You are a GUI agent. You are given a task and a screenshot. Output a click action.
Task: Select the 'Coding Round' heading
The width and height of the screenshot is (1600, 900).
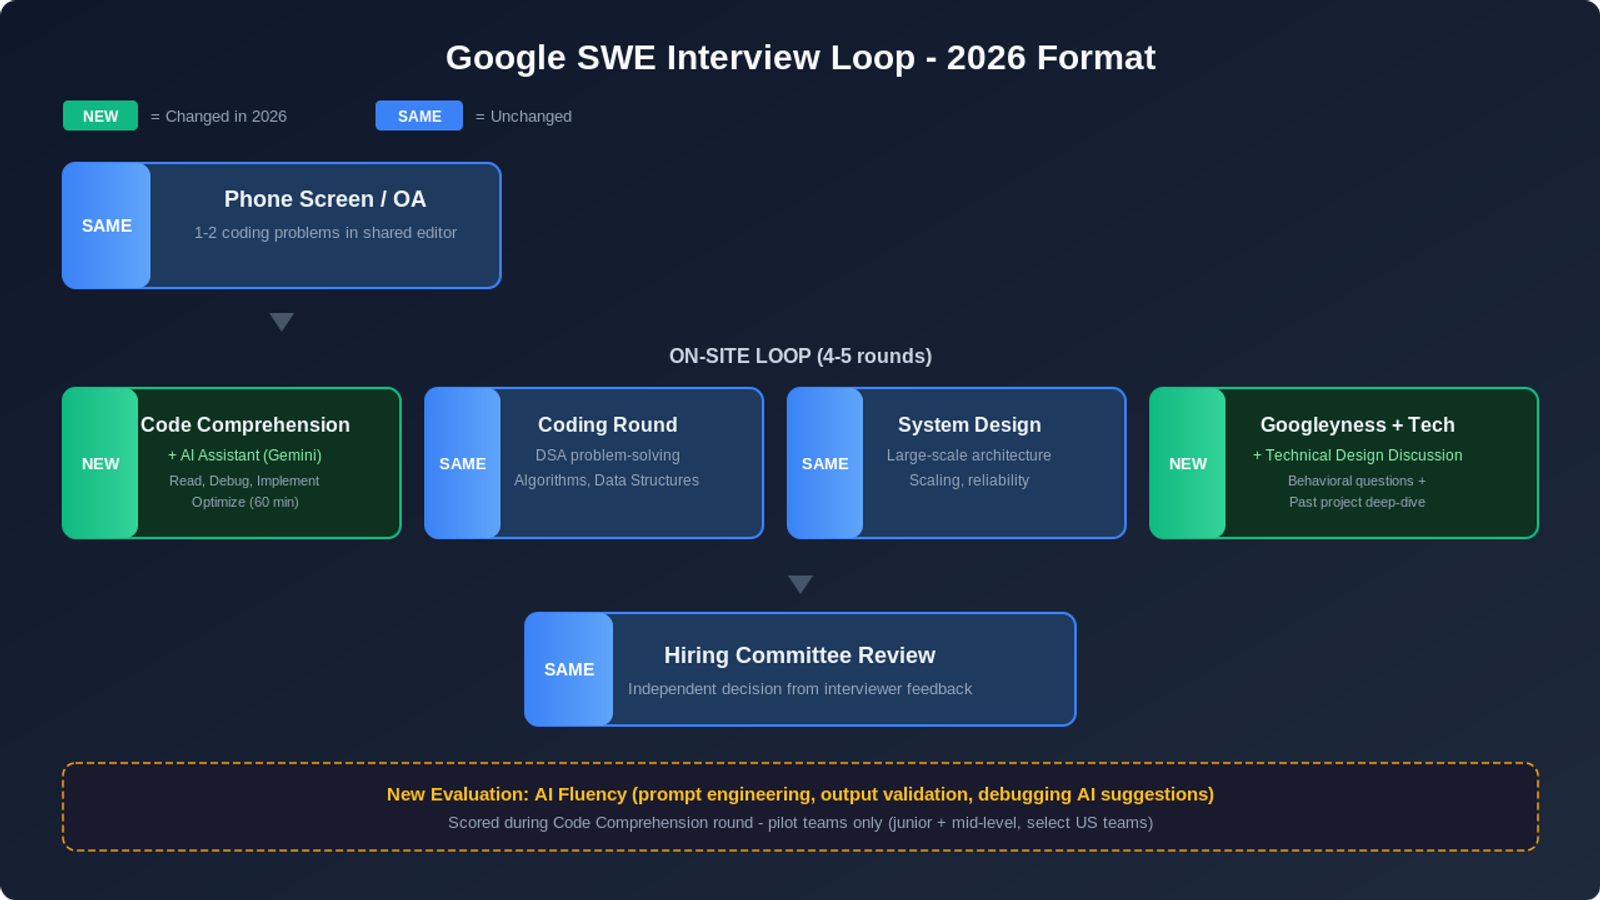[x=607, y=425]
